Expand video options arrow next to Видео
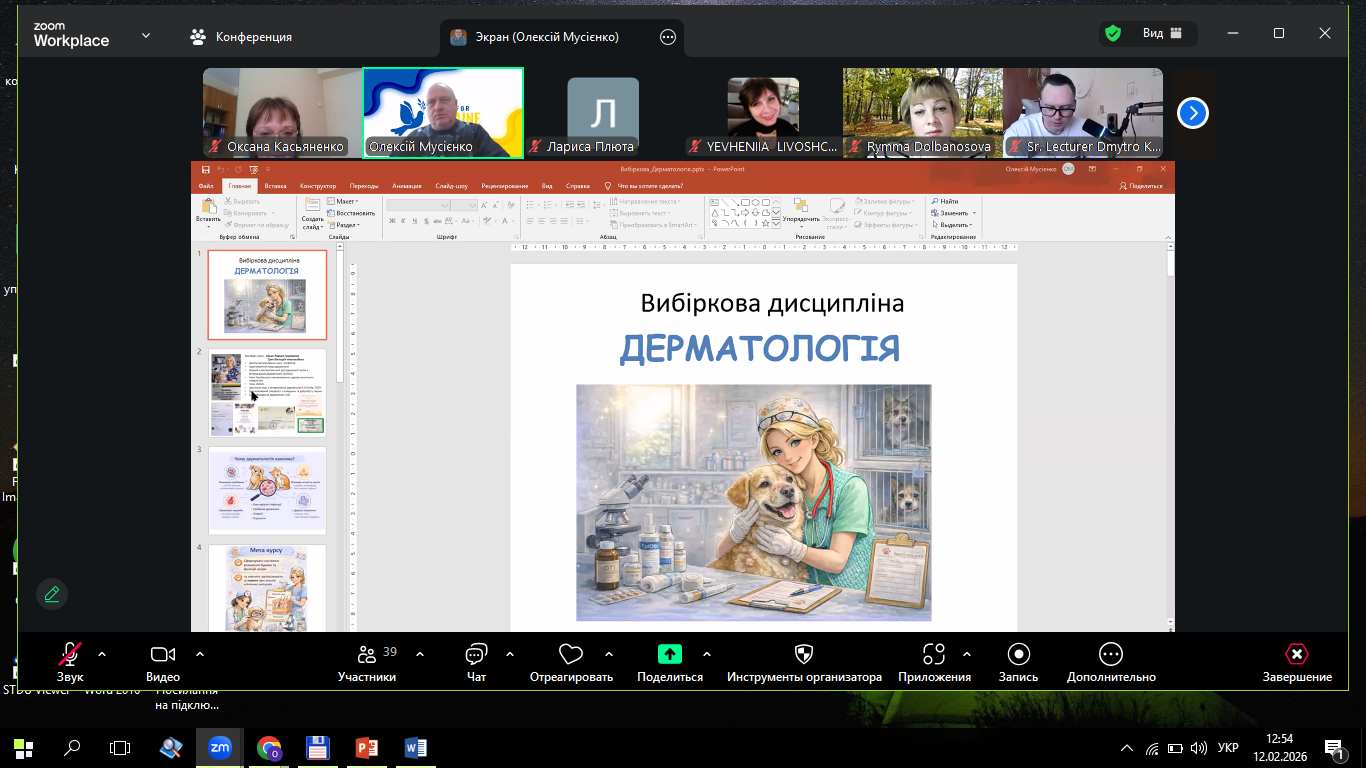The image size is (1366, 768). [x=200, y=654]
